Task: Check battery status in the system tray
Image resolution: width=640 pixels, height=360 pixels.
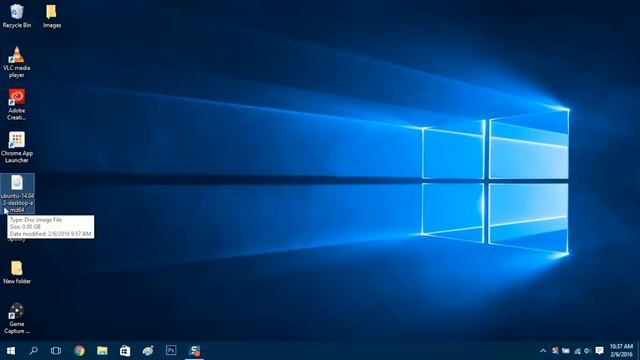Action: tap(566, 351)
